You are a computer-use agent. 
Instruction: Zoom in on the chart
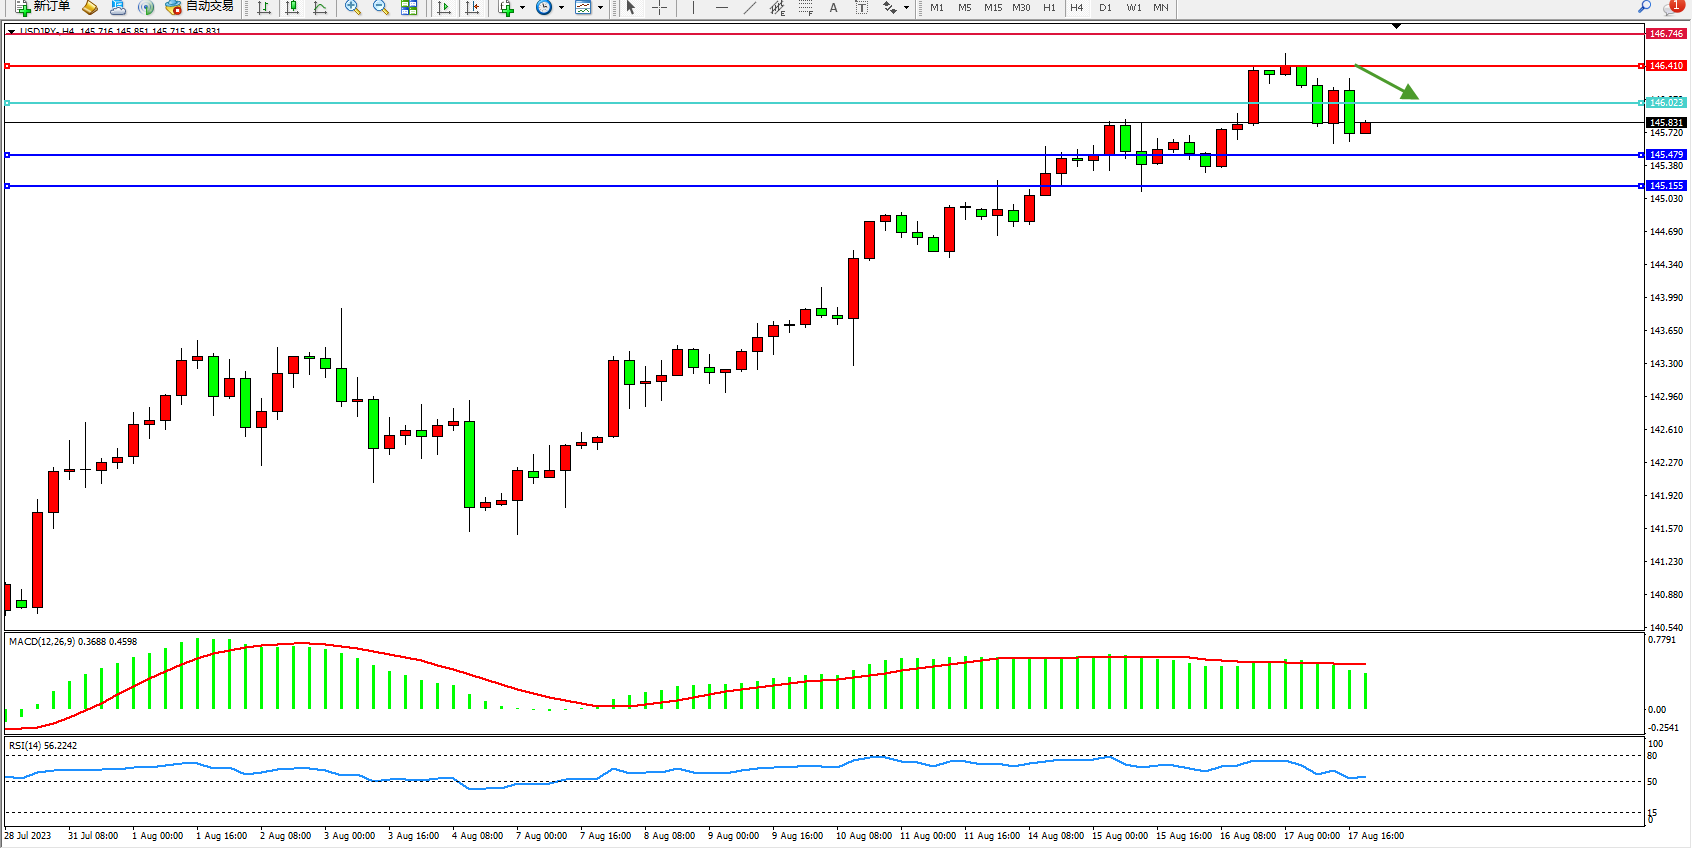point(353,7)
